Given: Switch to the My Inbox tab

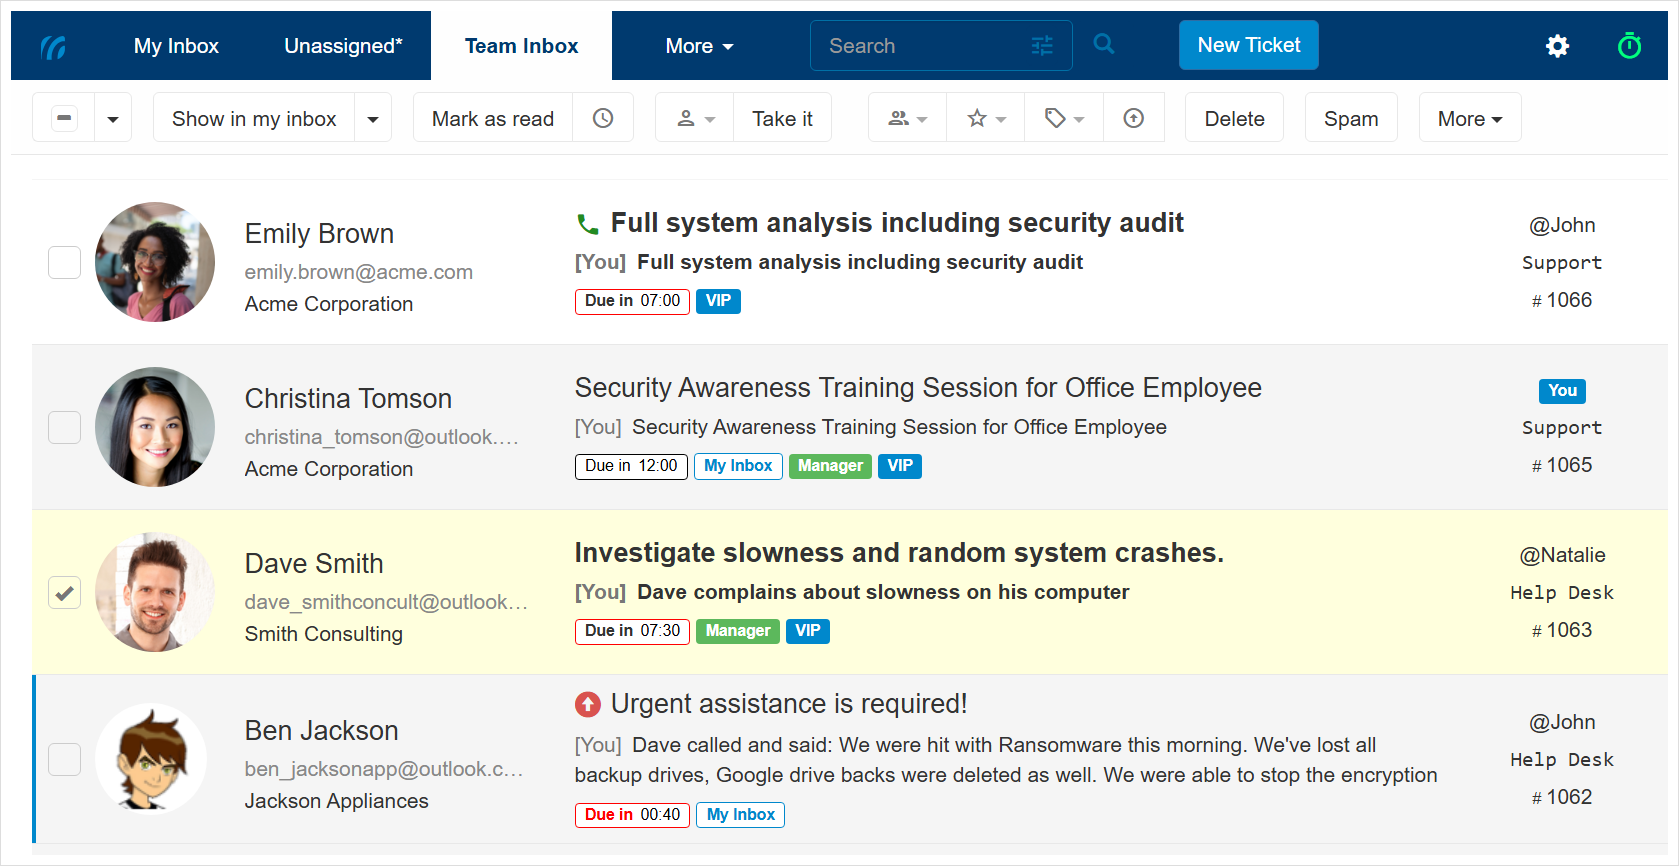Looking at the screenshot, I should point(176,46).
